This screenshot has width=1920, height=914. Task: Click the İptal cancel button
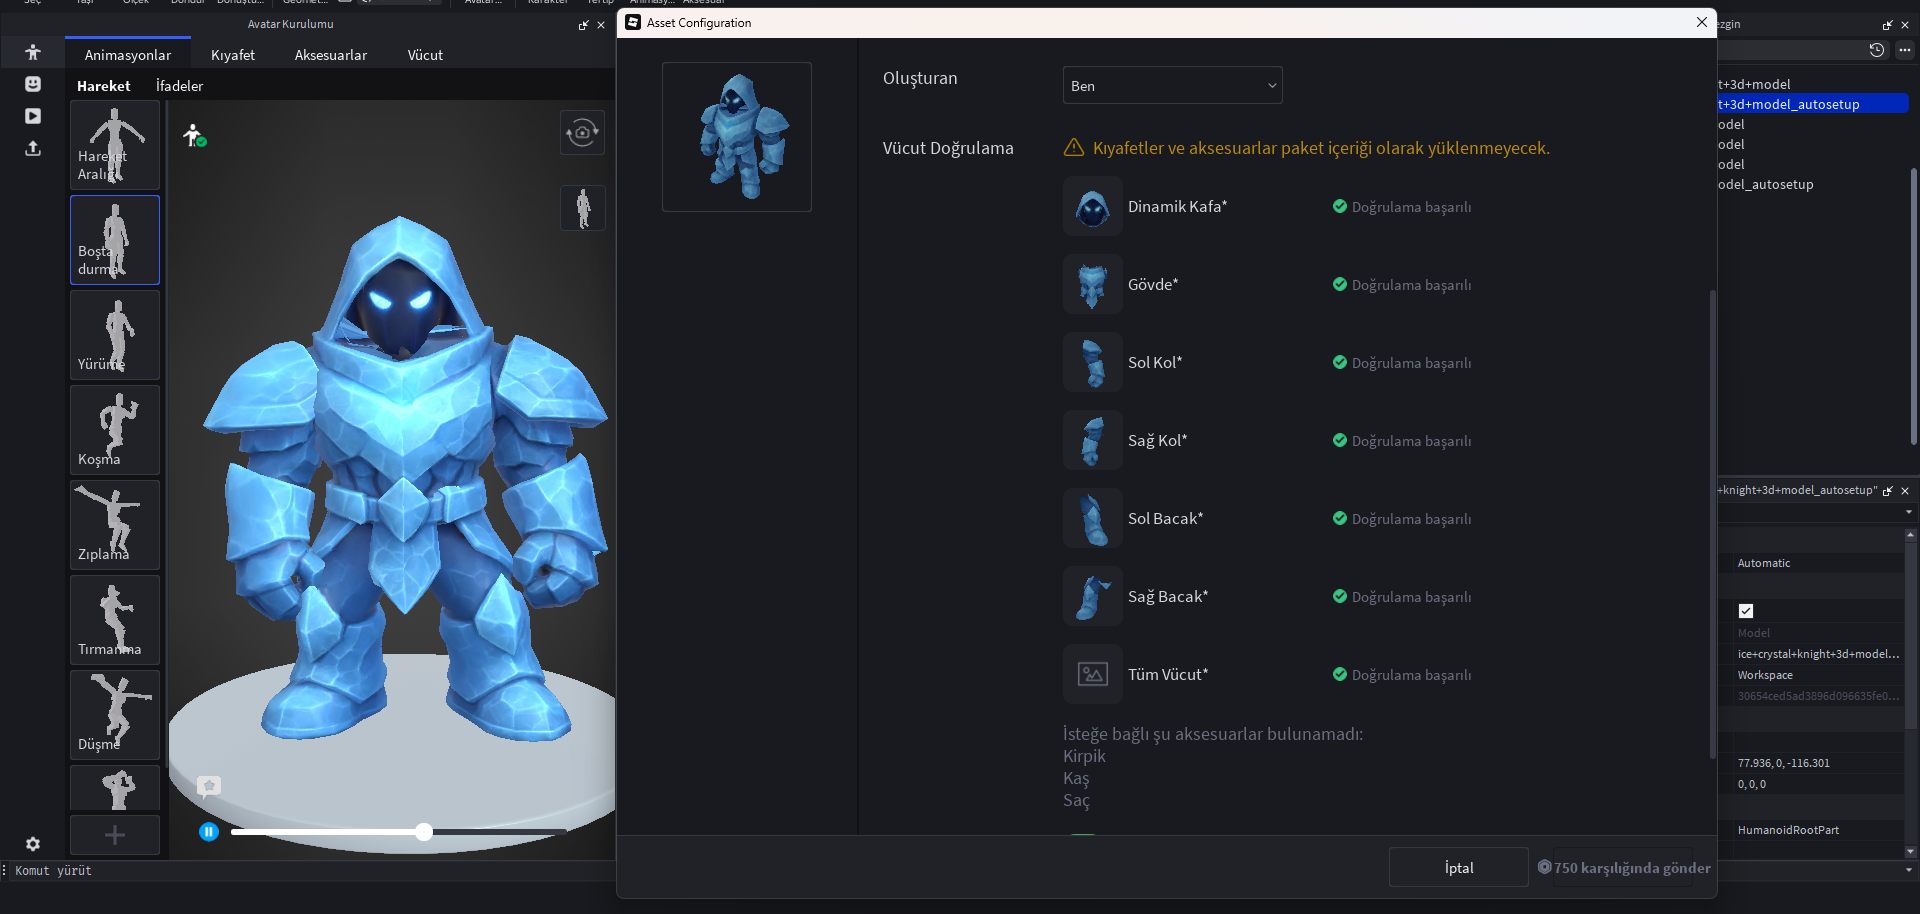pyautogui.click(x=1459, y=867)
